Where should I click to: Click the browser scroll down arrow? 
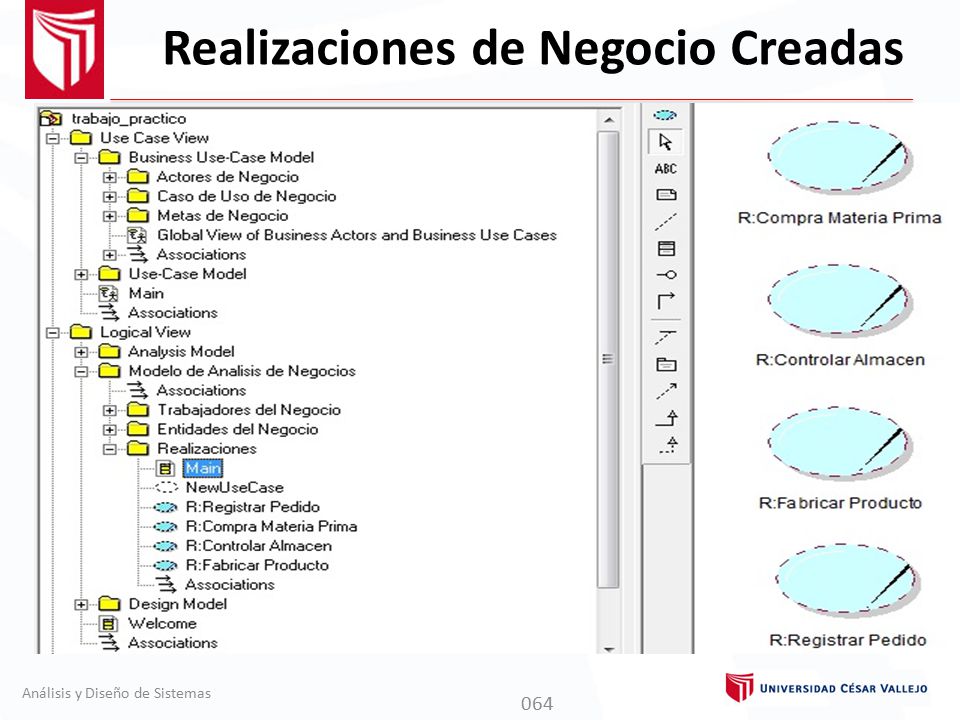click(609, 649)
